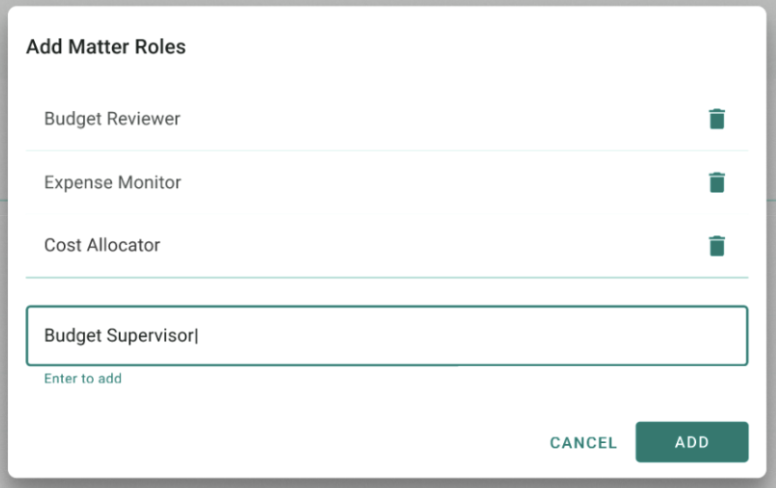Delete the Budget Reviewer role

[x=717, y=119]
